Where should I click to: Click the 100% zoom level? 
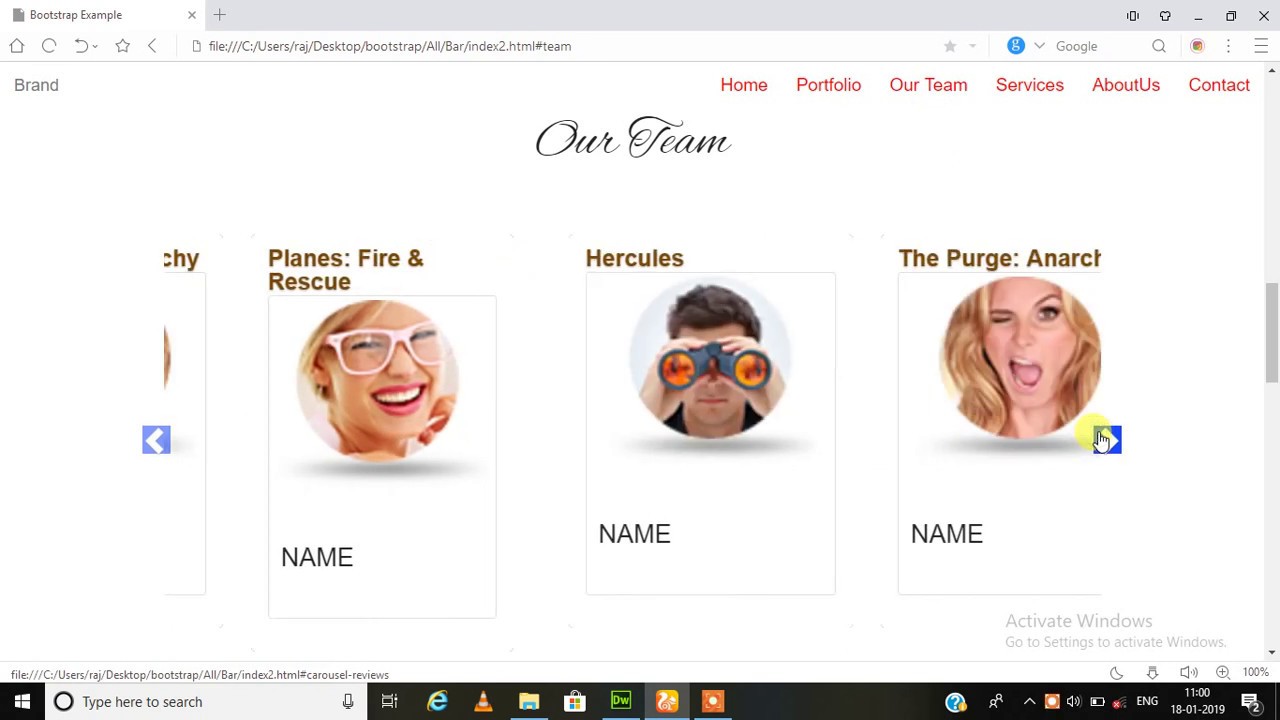1256,673
